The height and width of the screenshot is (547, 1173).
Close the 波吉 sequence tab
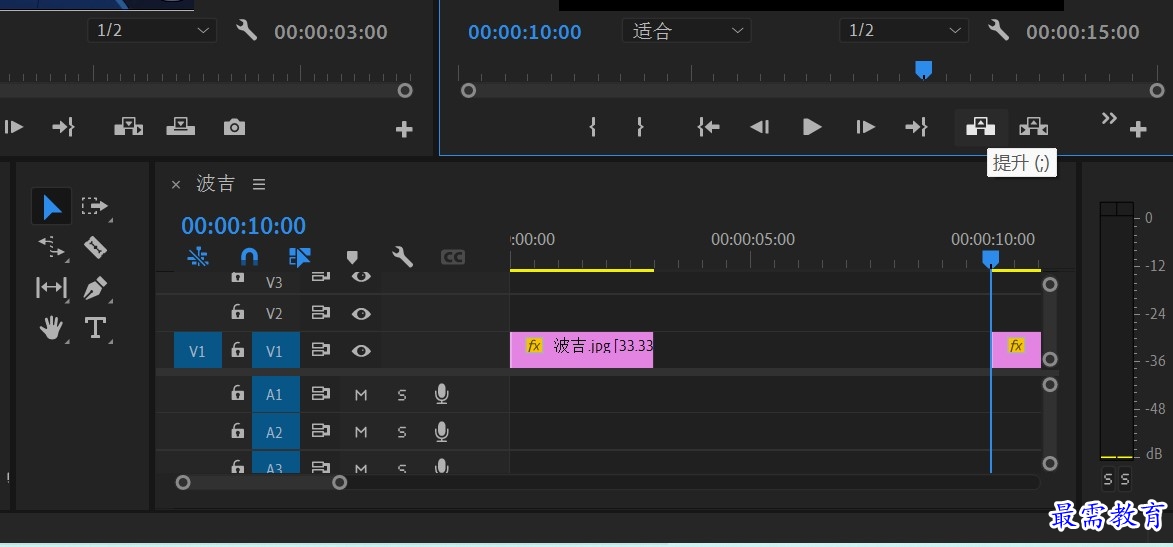click(176, 184)
